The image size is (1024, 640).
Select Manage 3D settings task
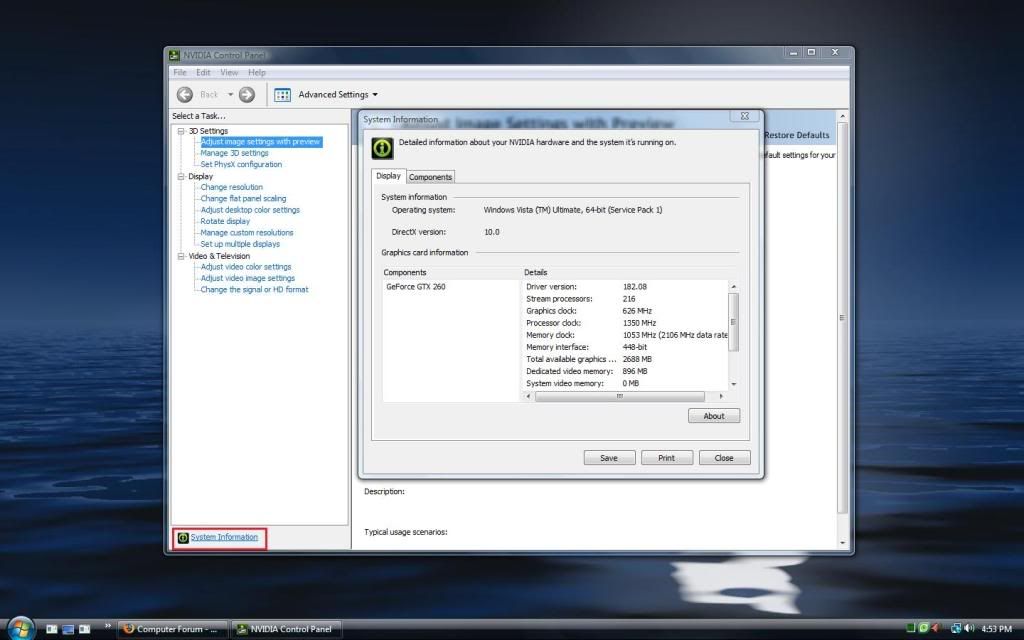coord(234,153)
